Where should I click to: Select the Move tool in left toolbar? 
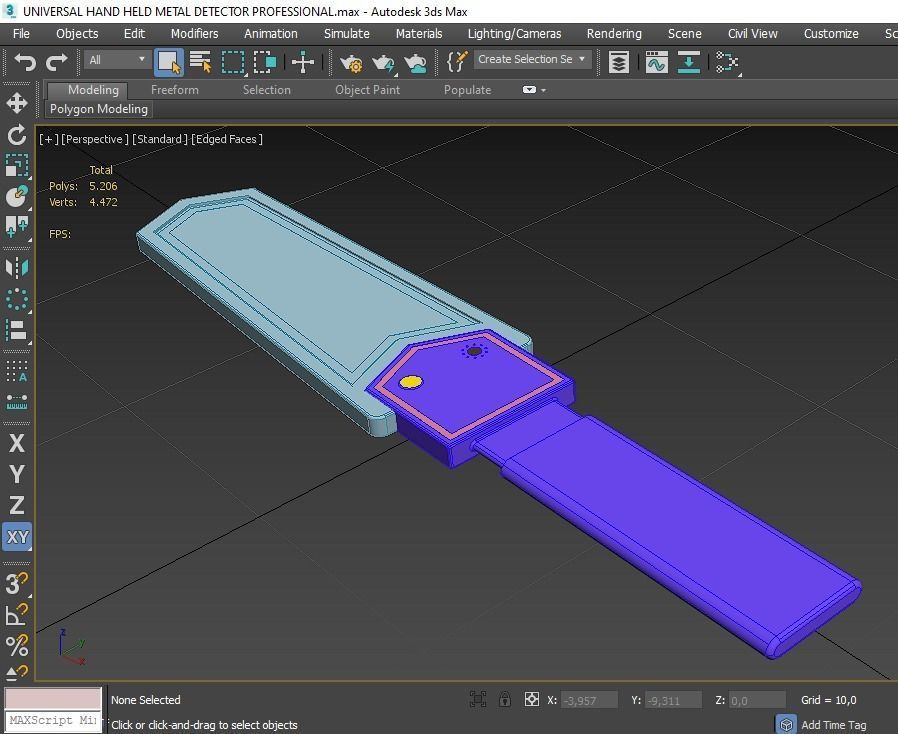17,103
